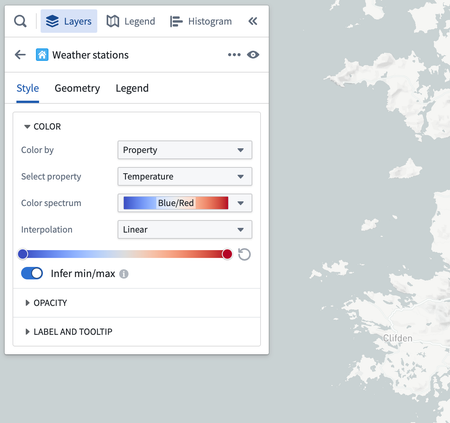Collapse the panel with double chevron icon
Screen dimensions: 450x423
pos(253,21)
